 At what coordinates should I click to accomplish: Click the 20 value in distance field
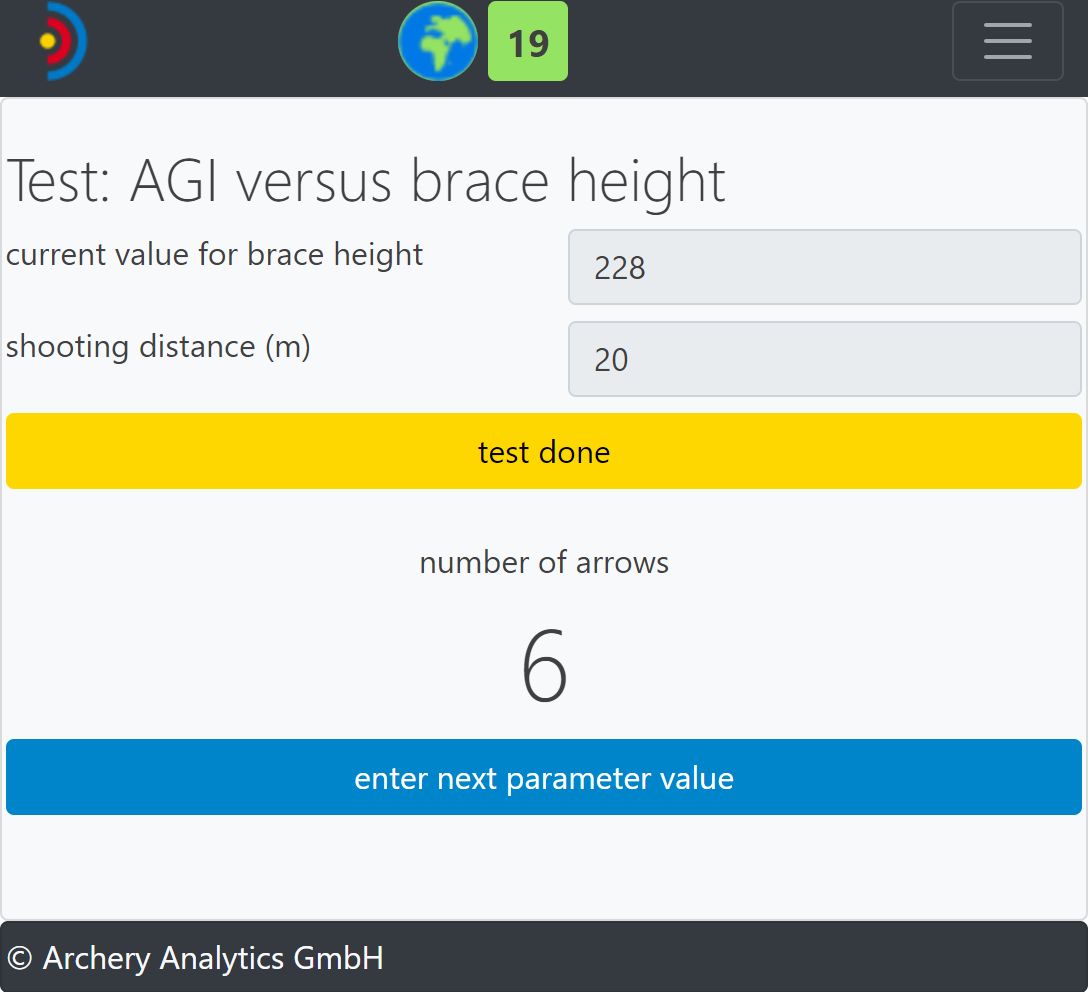611,360
